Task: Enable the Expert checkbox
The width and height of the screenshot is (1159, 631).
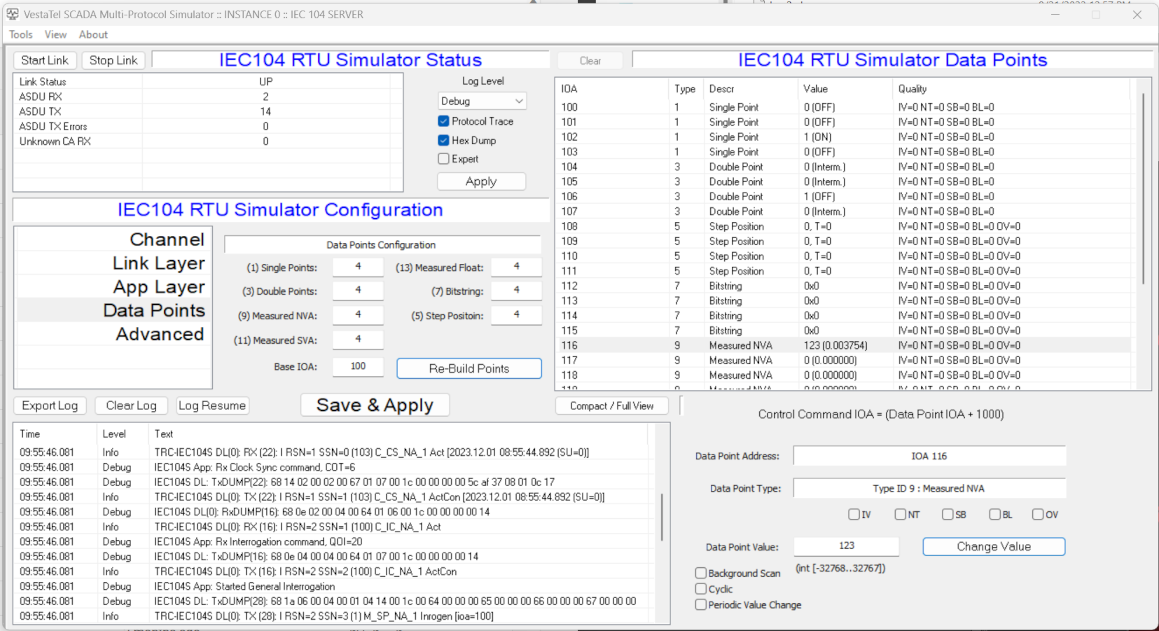Action: coord(444,159)
